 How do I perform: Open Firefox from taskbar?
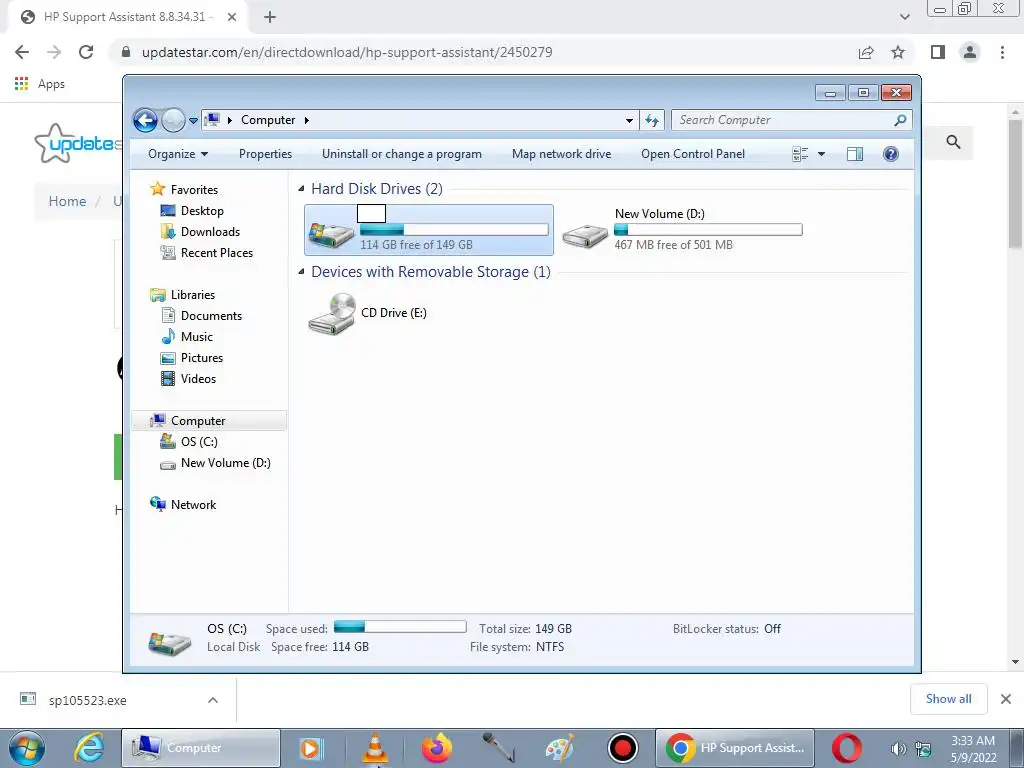[436, 748]
